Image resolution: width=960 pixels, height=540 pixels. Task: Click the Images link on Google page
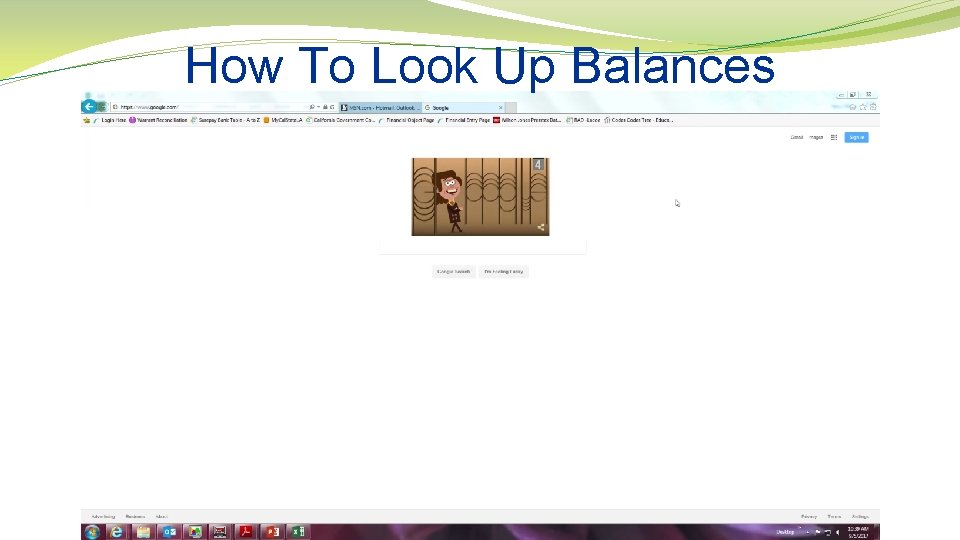tap(816, 137)
